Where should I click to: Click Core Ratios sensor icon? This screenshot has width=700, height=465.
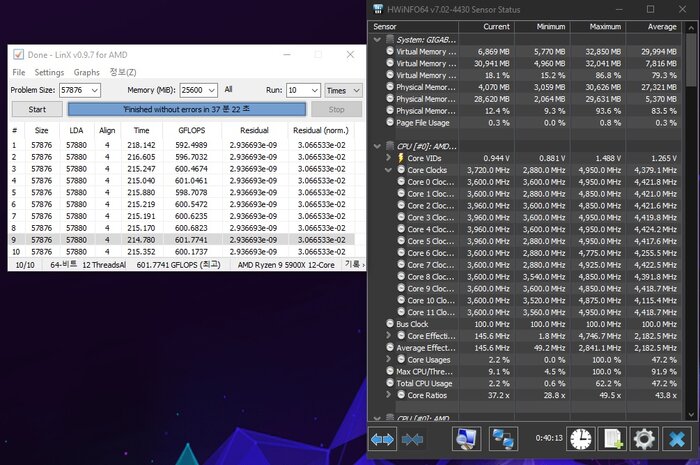(401, 394)
